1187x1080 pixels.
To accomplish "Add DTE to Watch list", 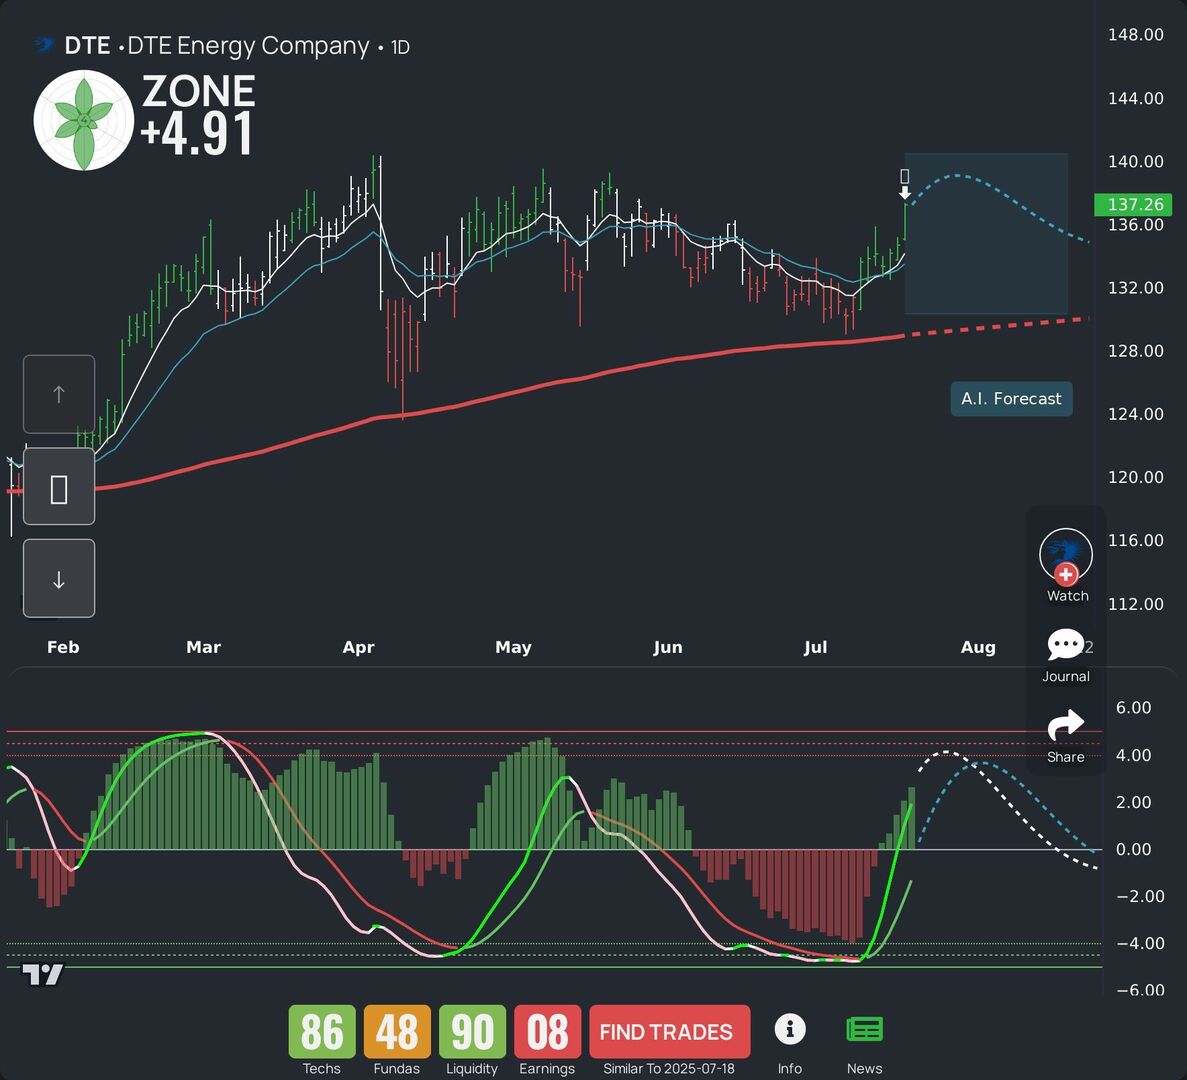I will tap(1066, 556).
